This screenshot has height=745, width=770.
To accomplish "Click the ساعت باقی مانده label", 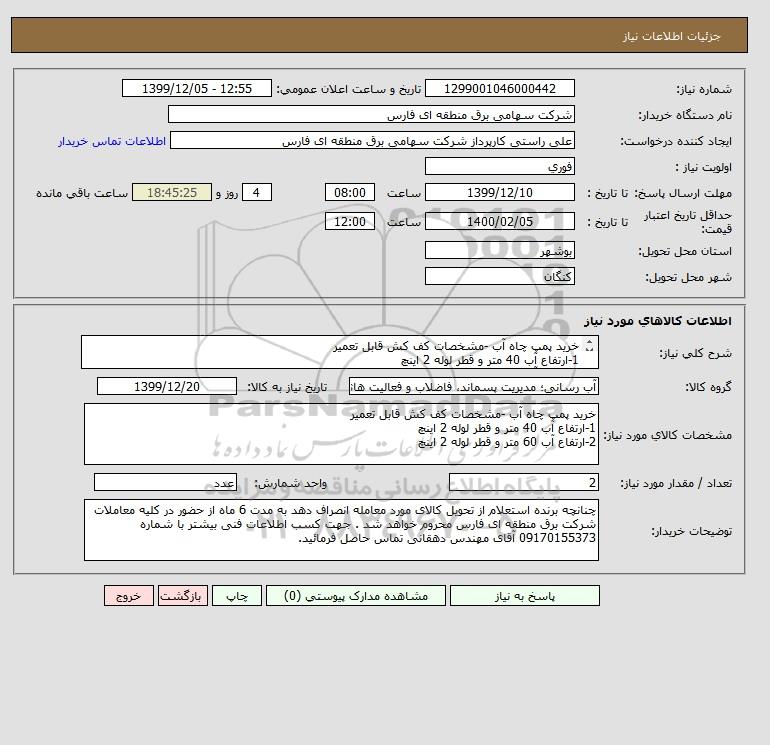I will (82, 193).
